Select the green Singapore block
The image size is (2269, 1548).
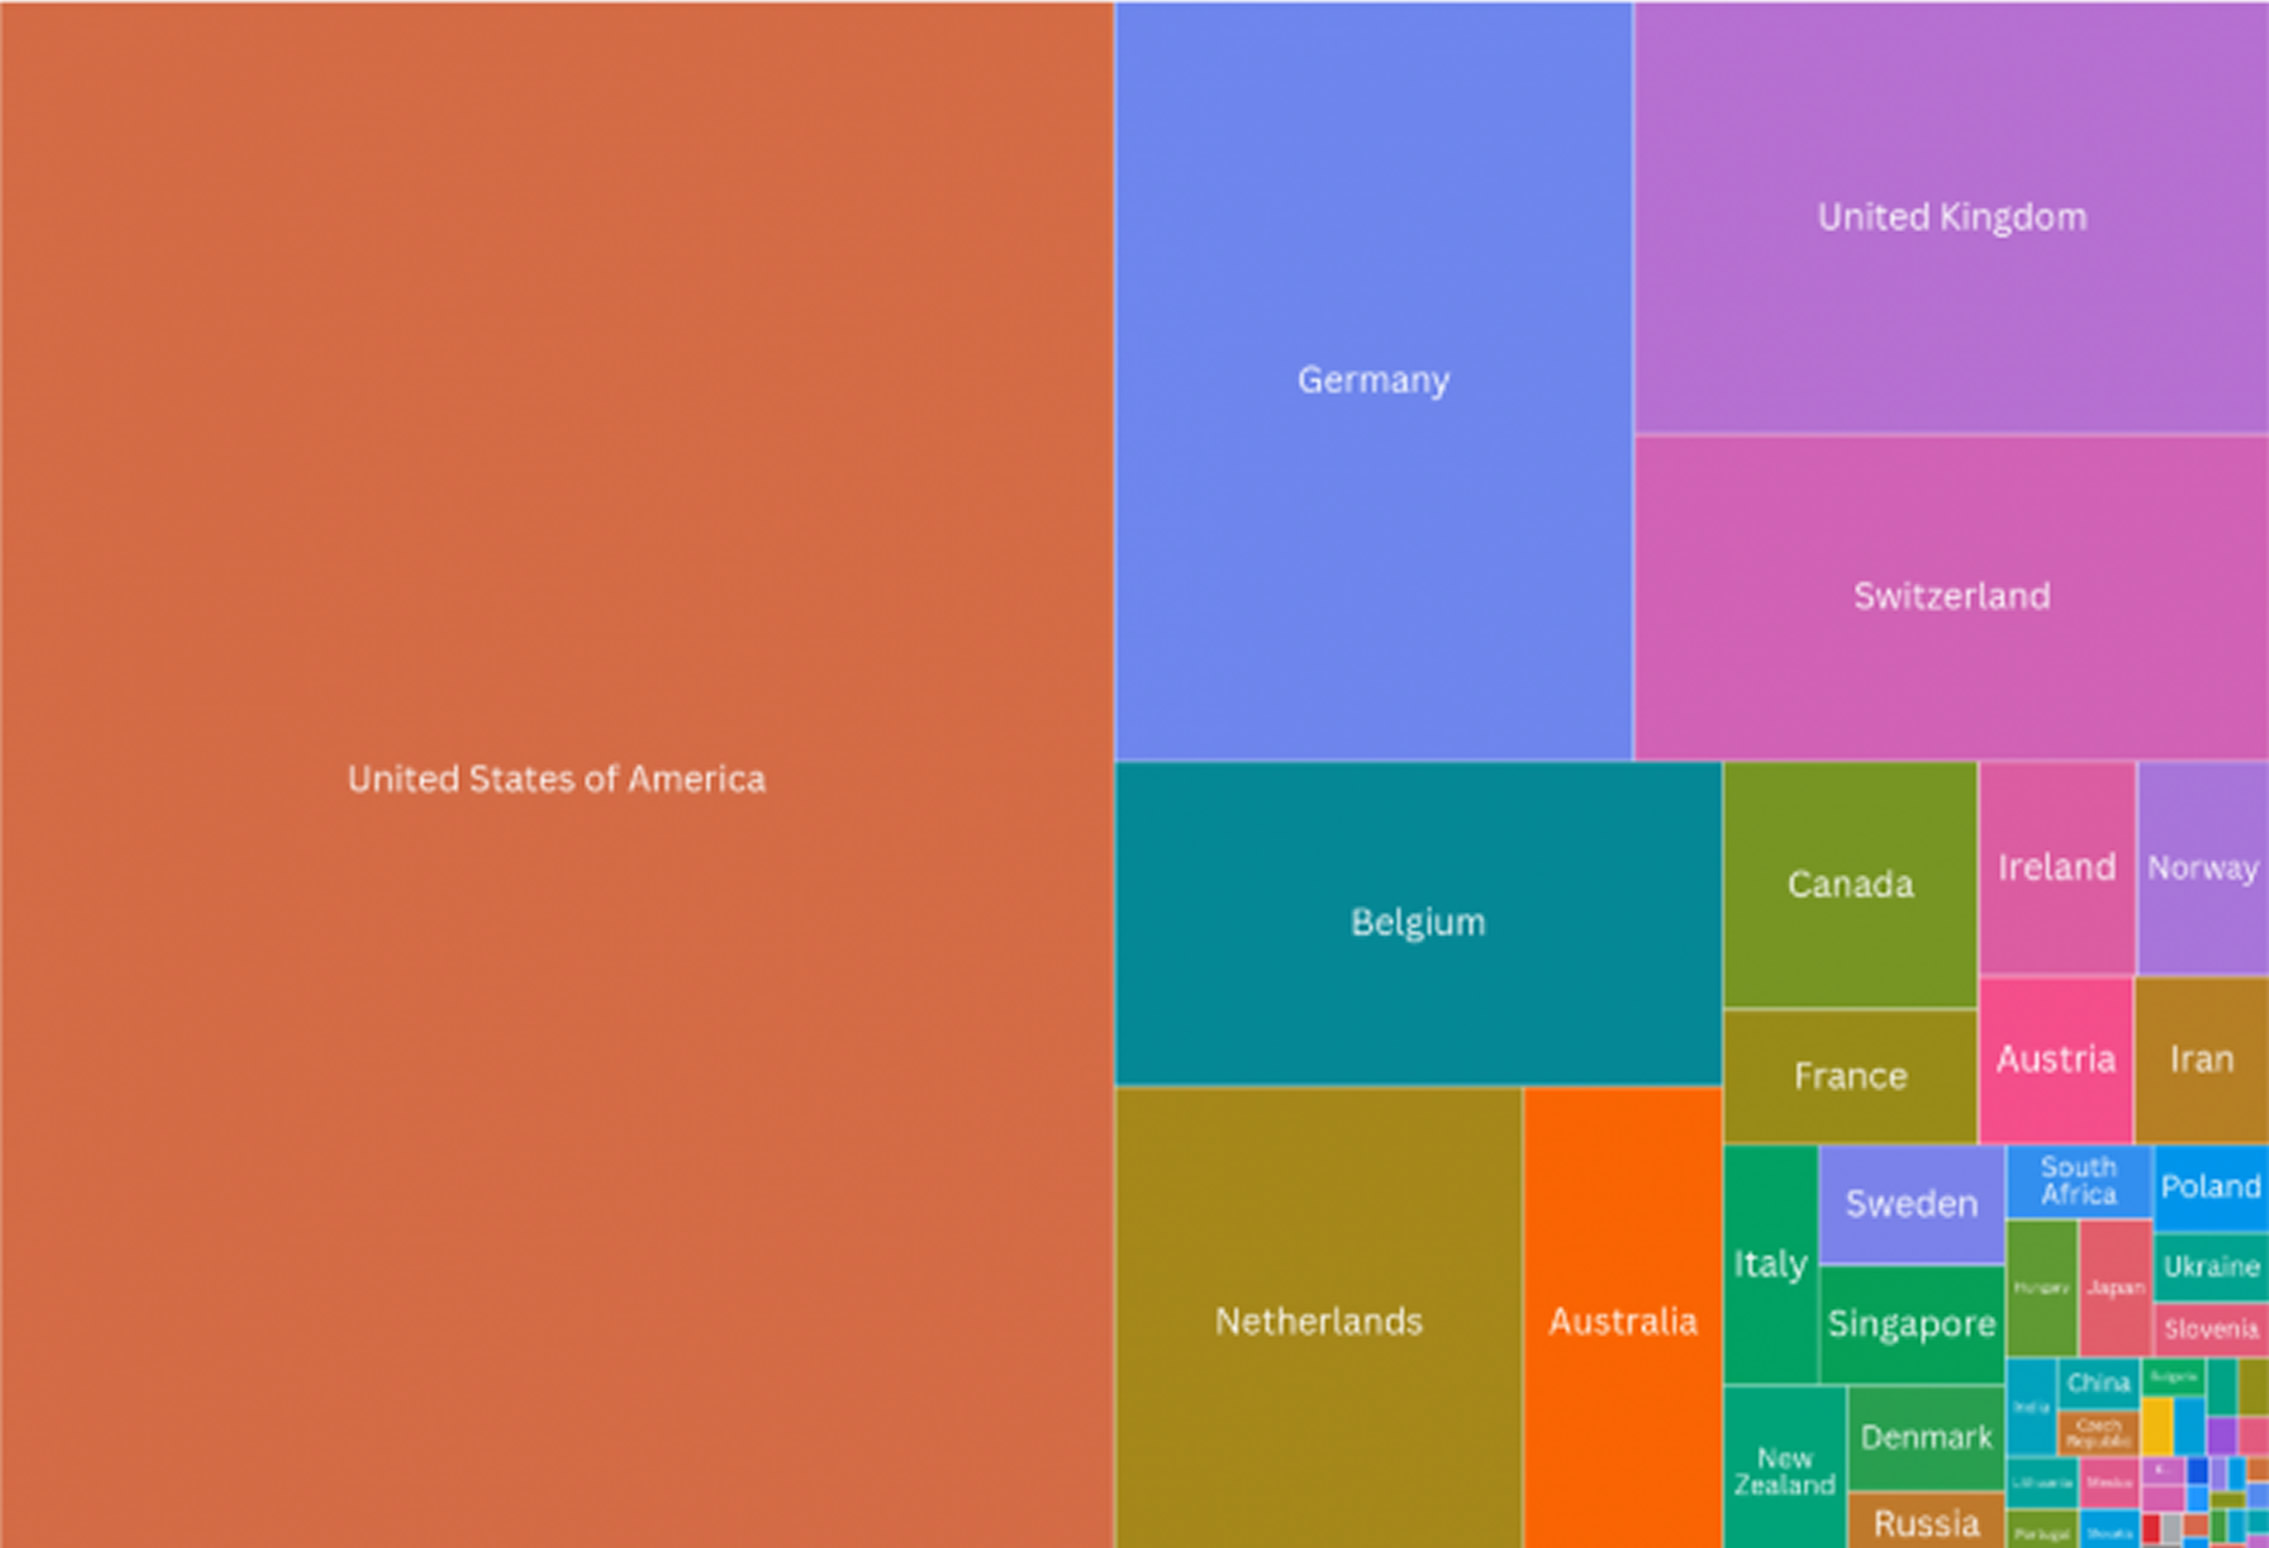pos(1911,1324)
